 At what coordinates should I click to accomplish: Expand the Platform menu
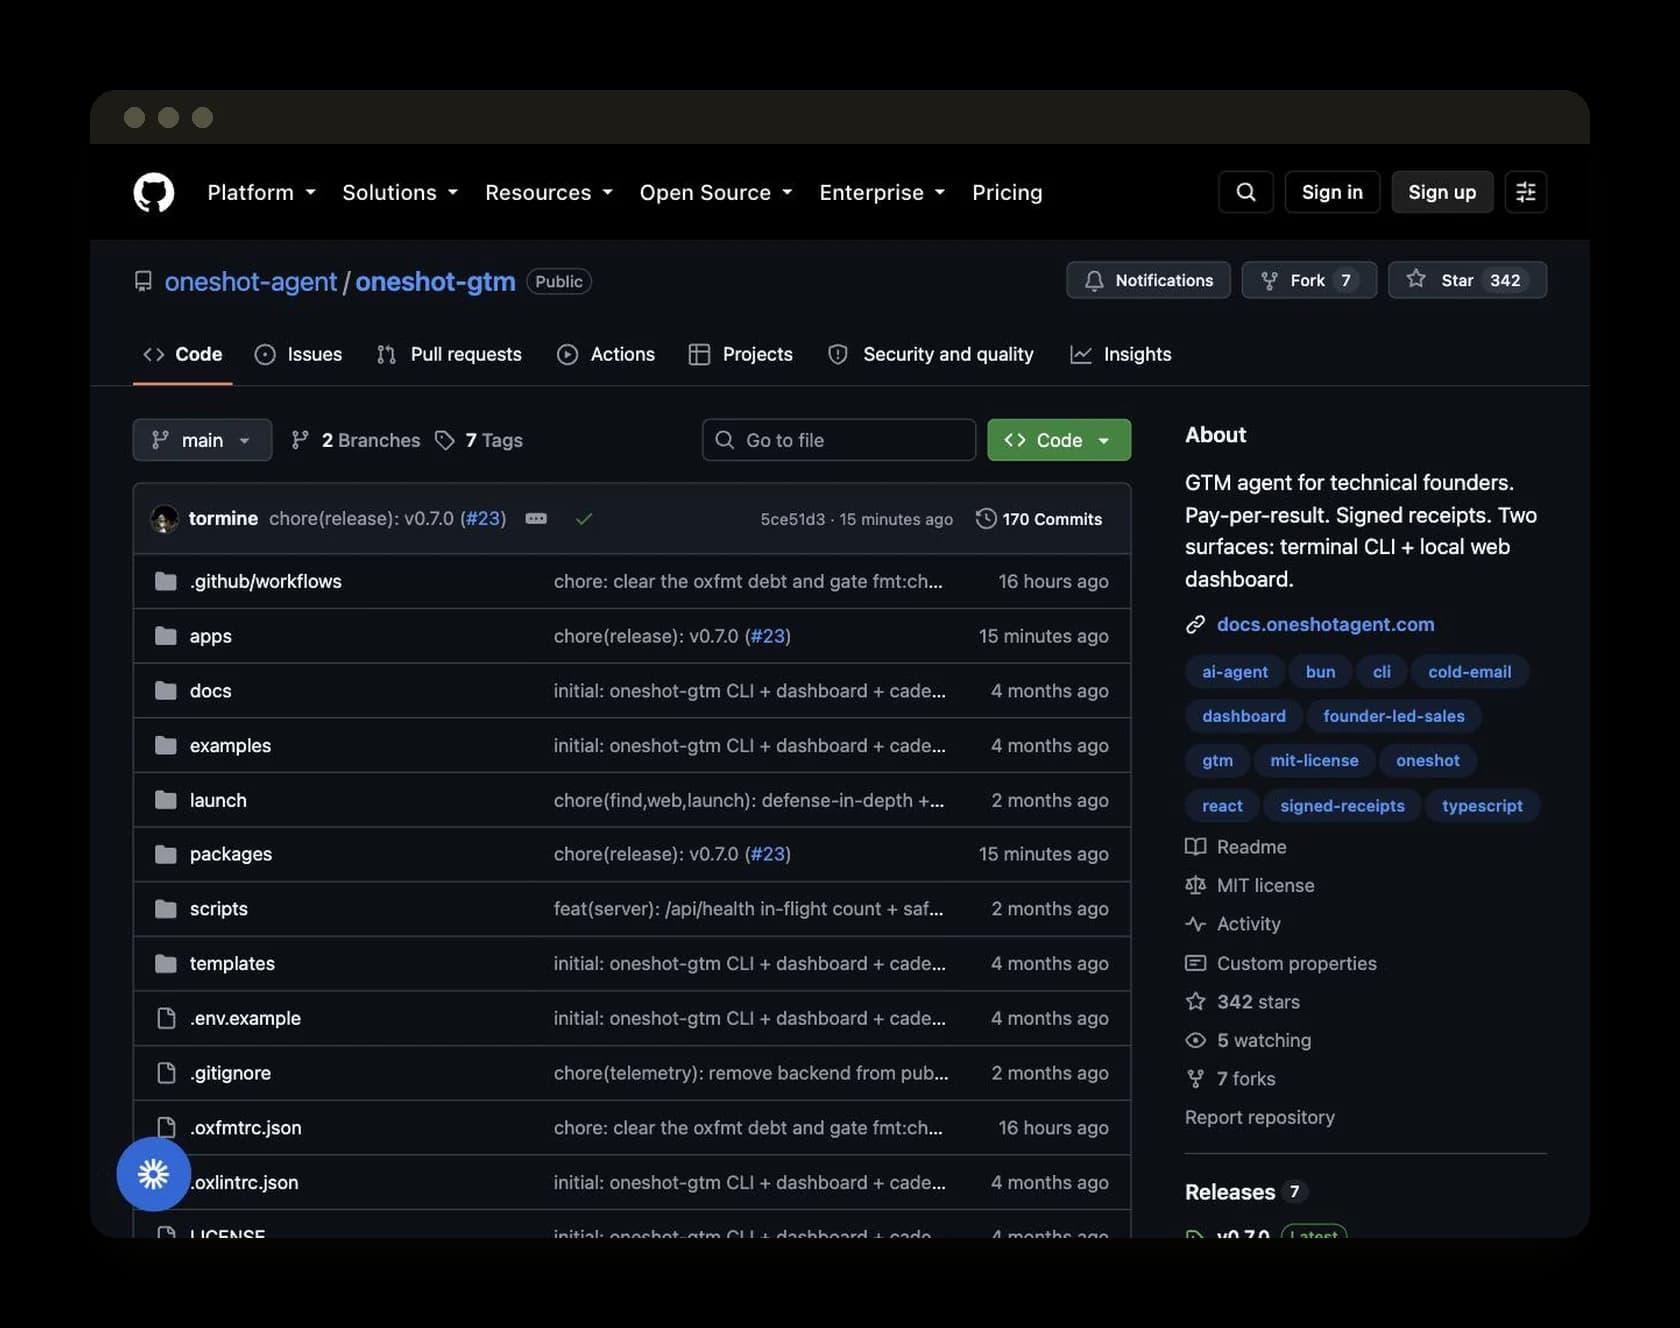coord(261,192)
